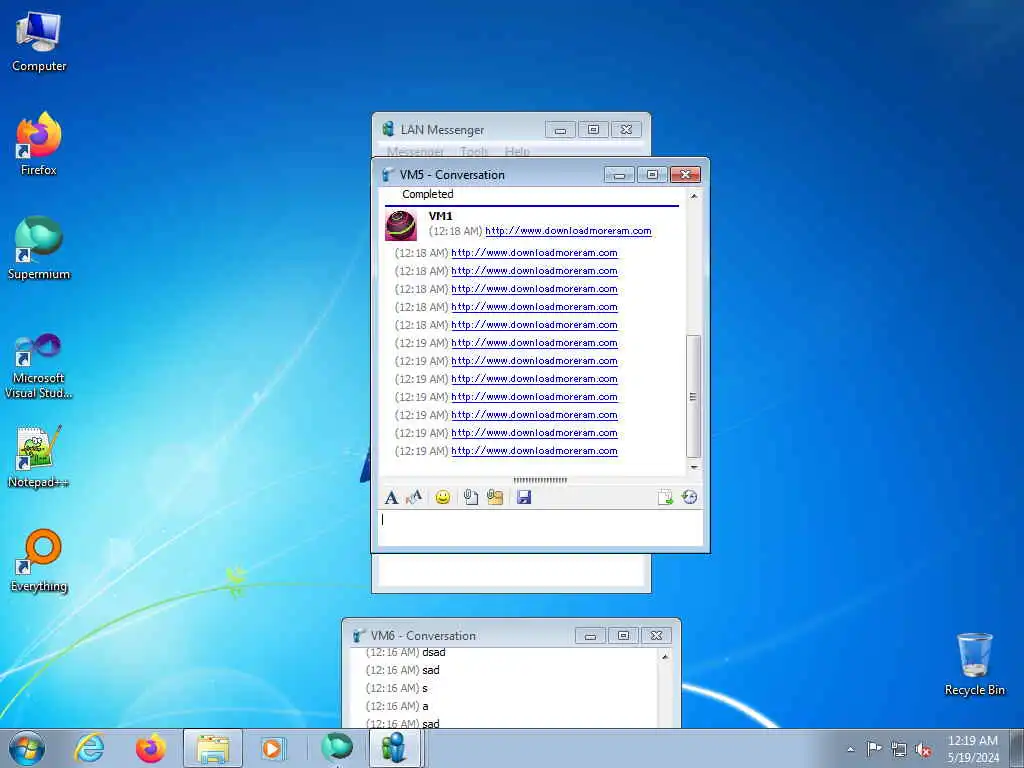Image resolution: width=1024 pixels, height=768 pixels.
Task: Choose font color in VM5 conversation toolbar
Action: tap(414, 498)
